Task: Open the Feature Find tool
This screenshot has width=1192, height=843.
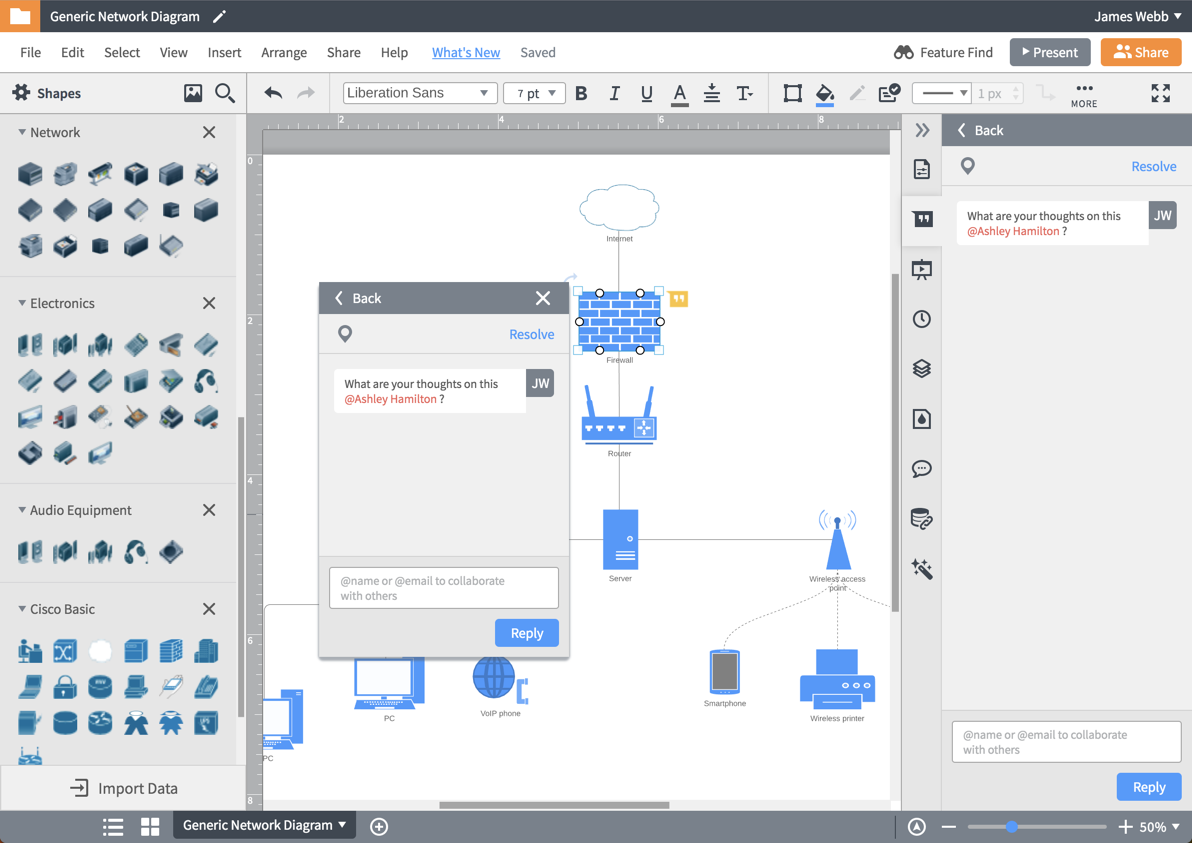Action: pyautogui.click(x=943, y=51)
